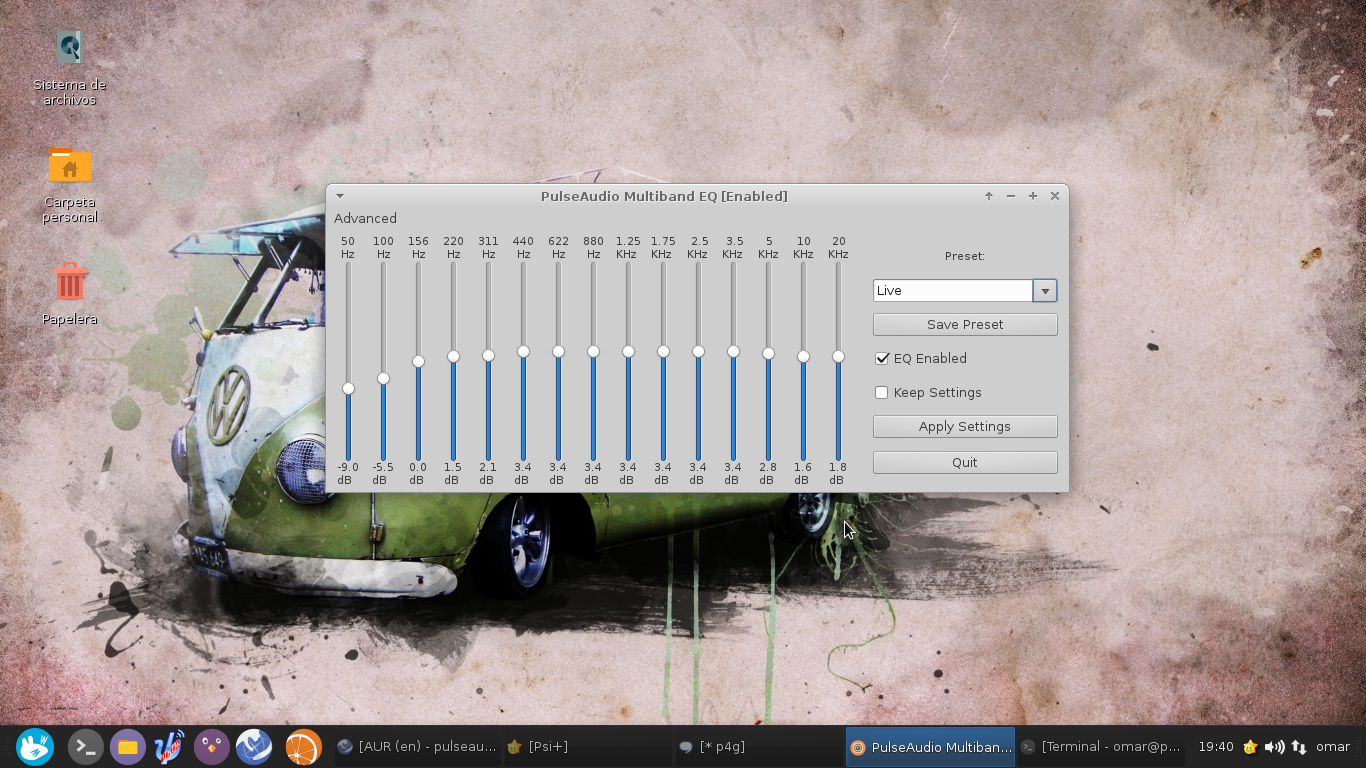
Task: Click the 2.1 dB value label
Action: coord(488,474)
